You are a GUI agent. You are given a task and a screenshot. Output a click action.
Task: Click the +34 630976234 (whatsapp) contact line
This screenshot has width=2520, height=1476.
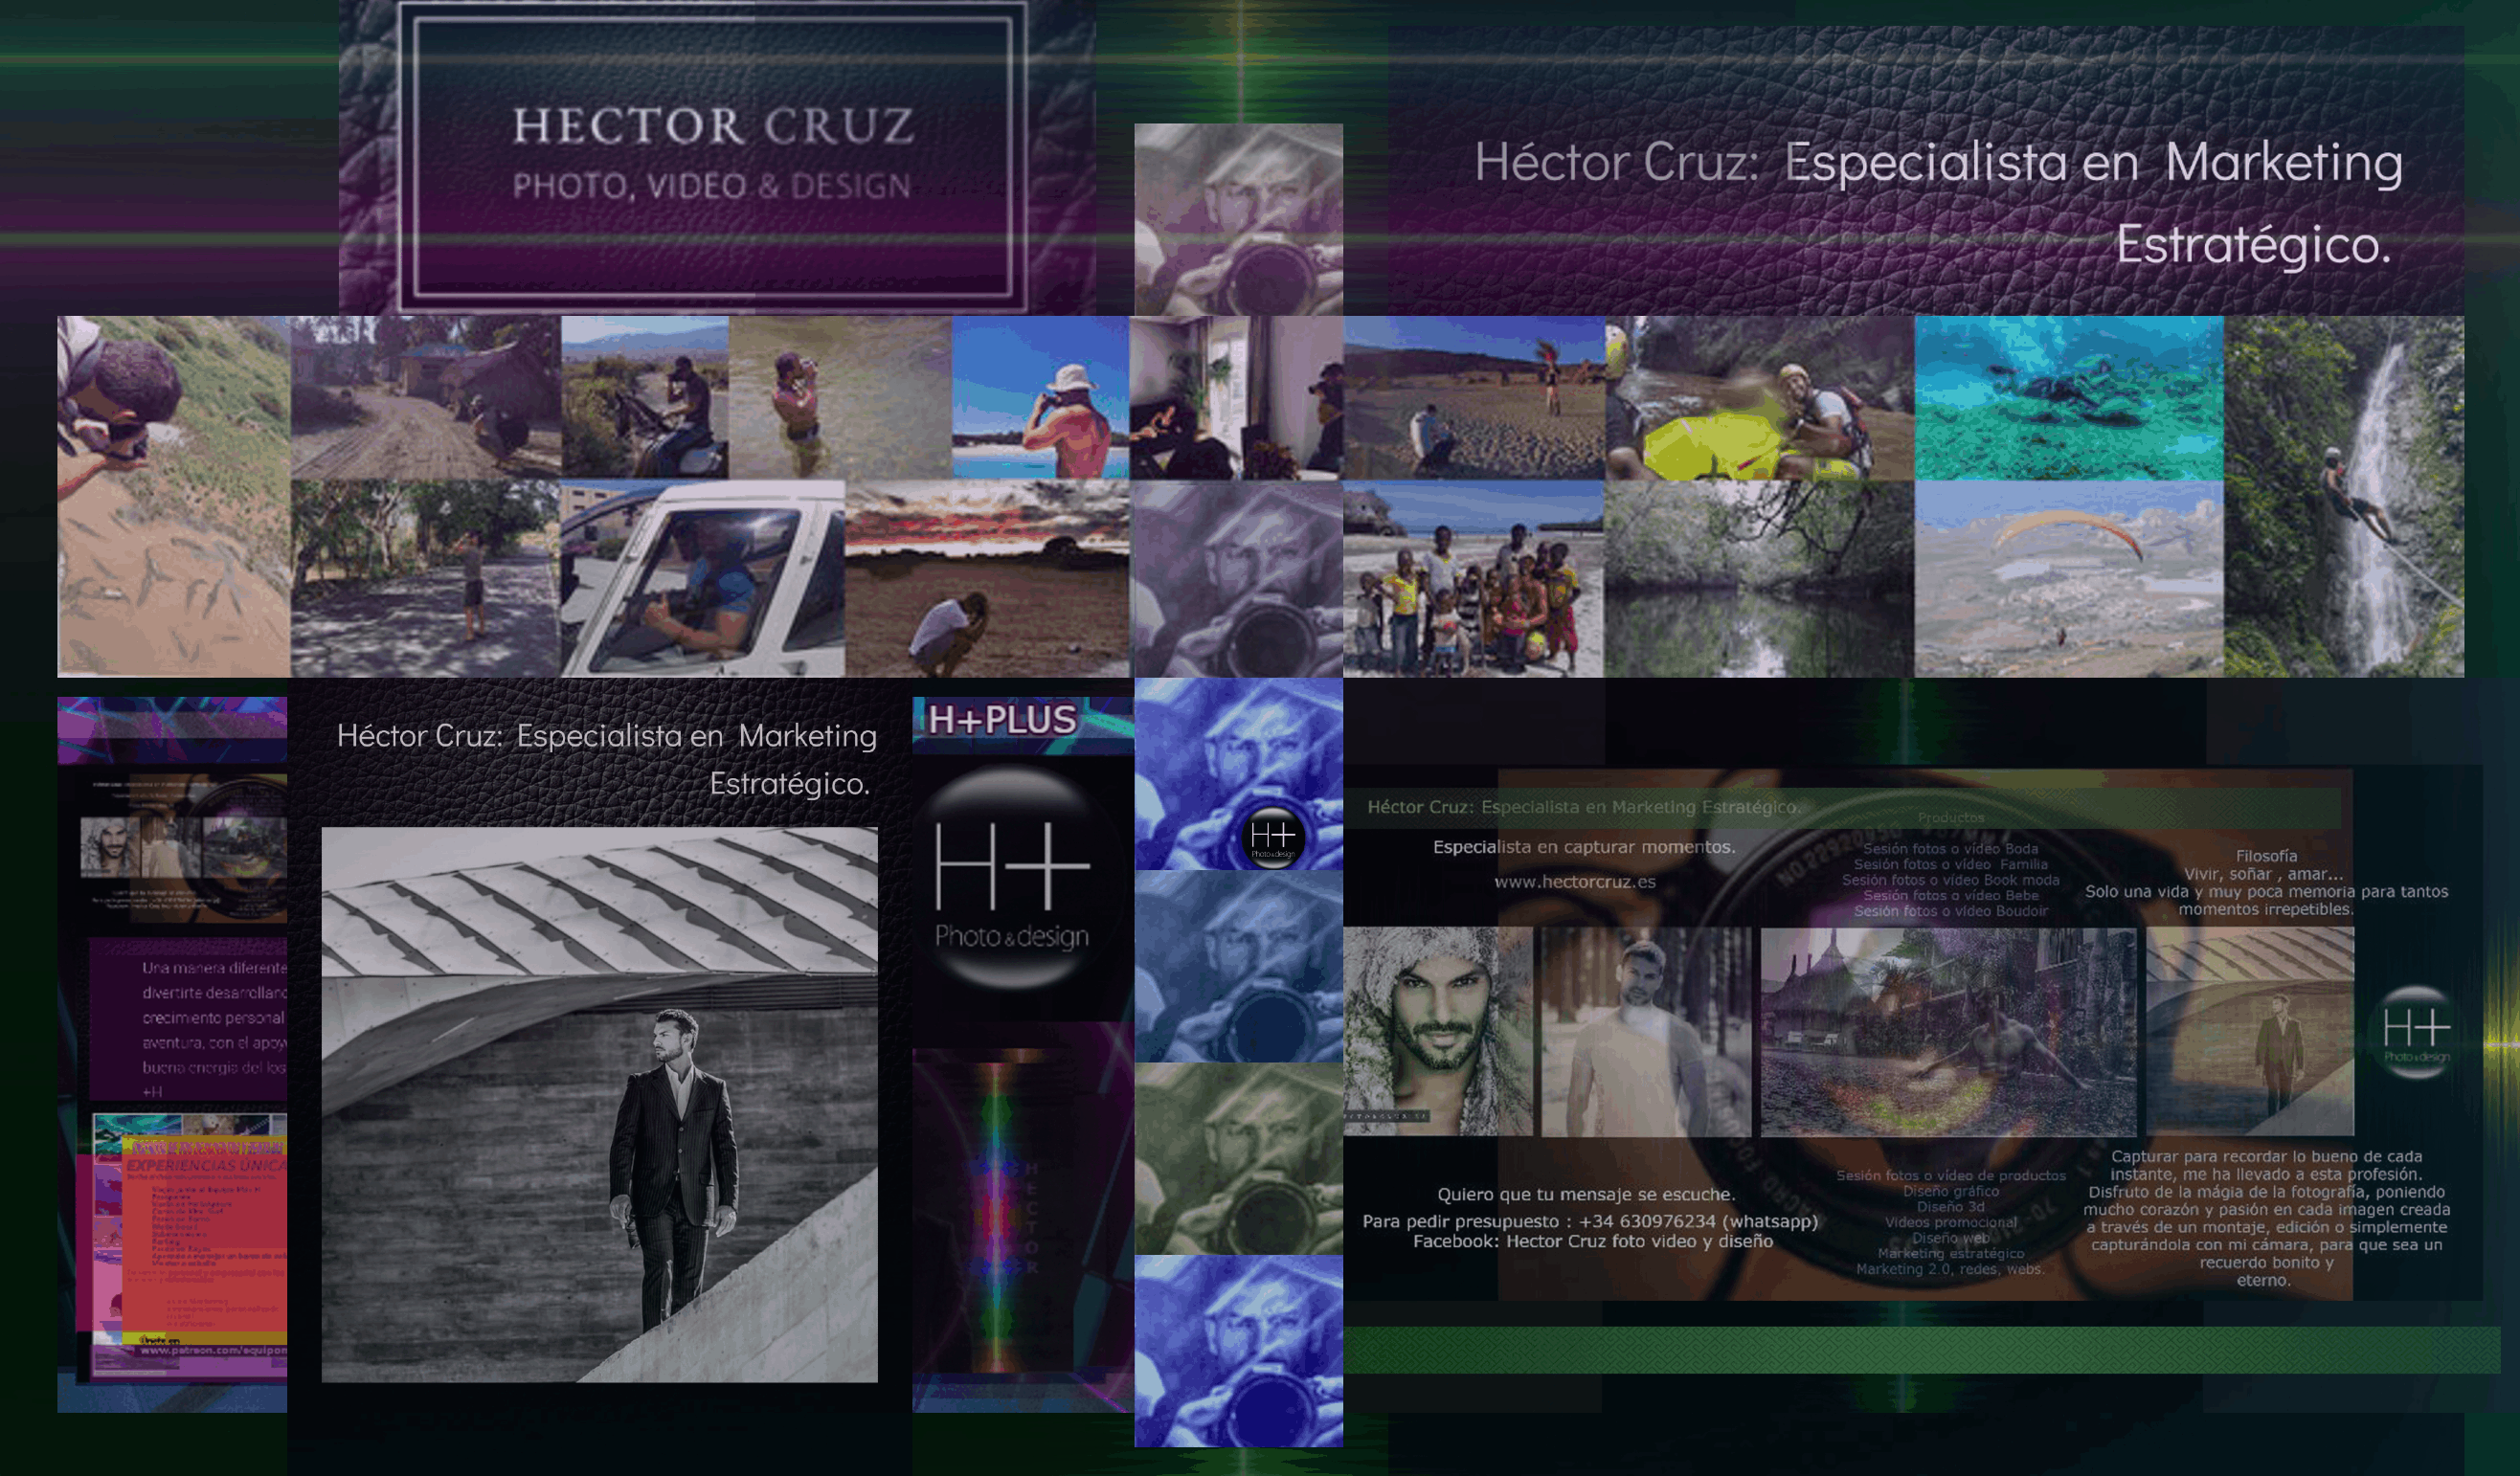tap(1590, 1221)
